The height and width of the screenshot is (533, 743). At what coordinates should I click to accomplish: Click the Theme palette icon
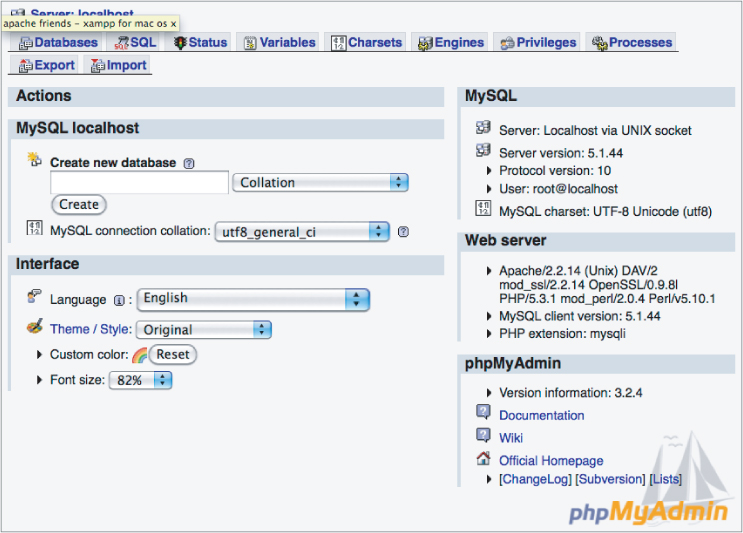(35, 326)
